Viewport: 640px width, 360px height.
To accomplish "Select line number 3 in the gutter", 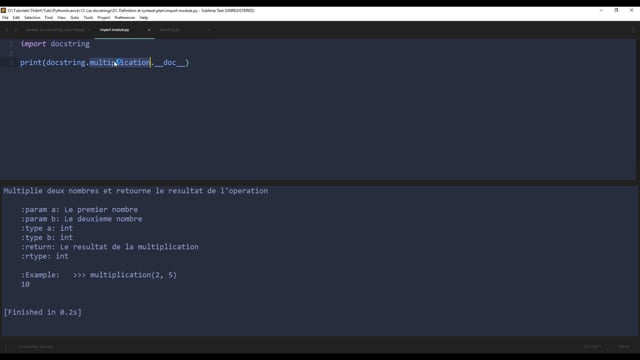I will click(11, 62).
